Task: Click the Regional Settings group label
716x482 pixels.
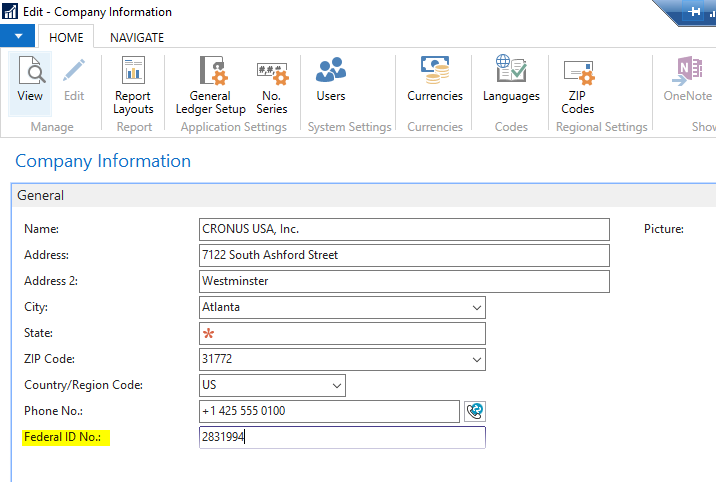Action: [601, 127]
